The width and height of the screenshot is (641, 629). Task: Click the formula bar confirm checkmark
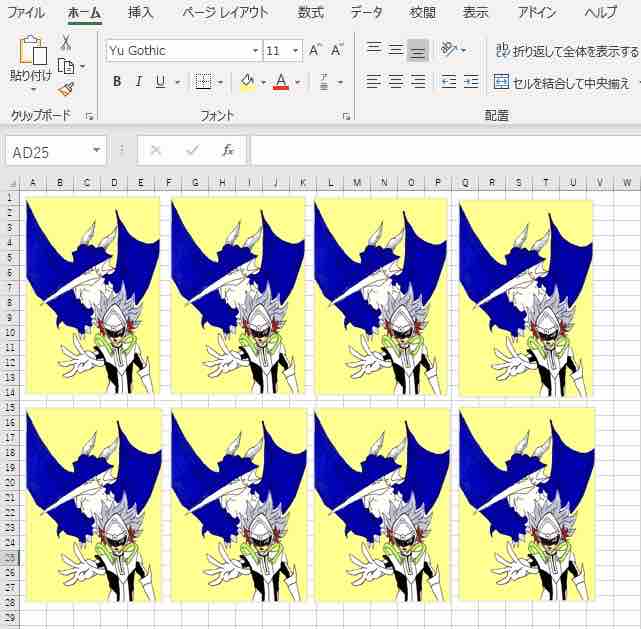tap(192, 150)
